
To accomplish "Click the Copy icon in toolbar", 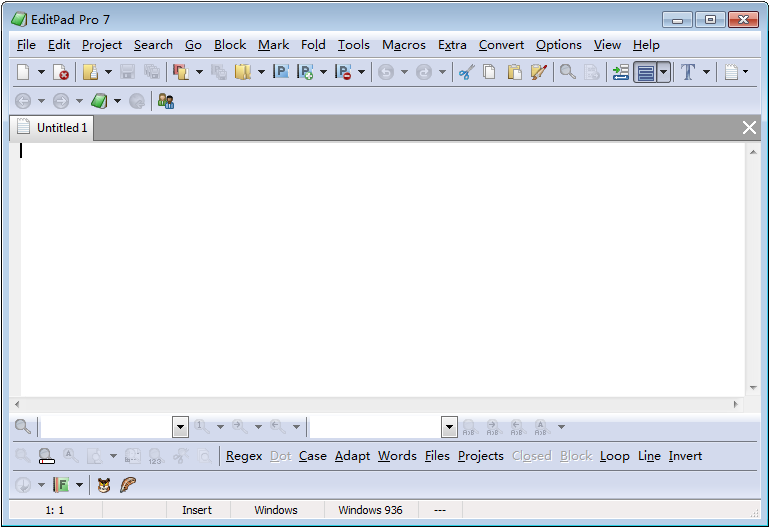I will pos(489,72).
